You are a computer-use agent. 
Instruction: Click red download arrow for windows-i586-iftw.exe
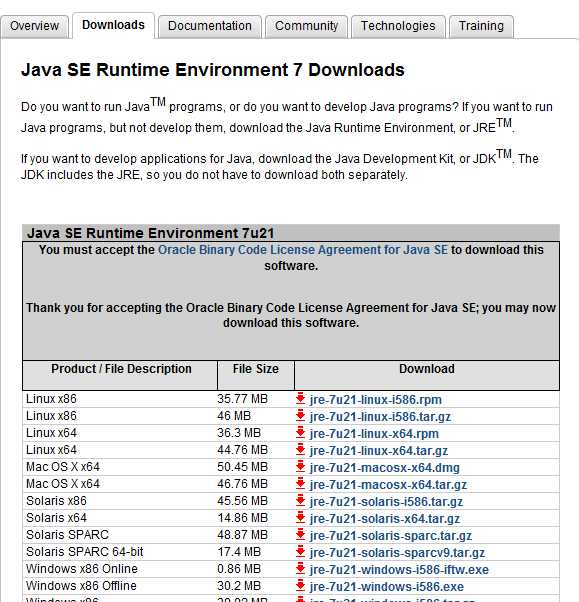tap(300, 568)
